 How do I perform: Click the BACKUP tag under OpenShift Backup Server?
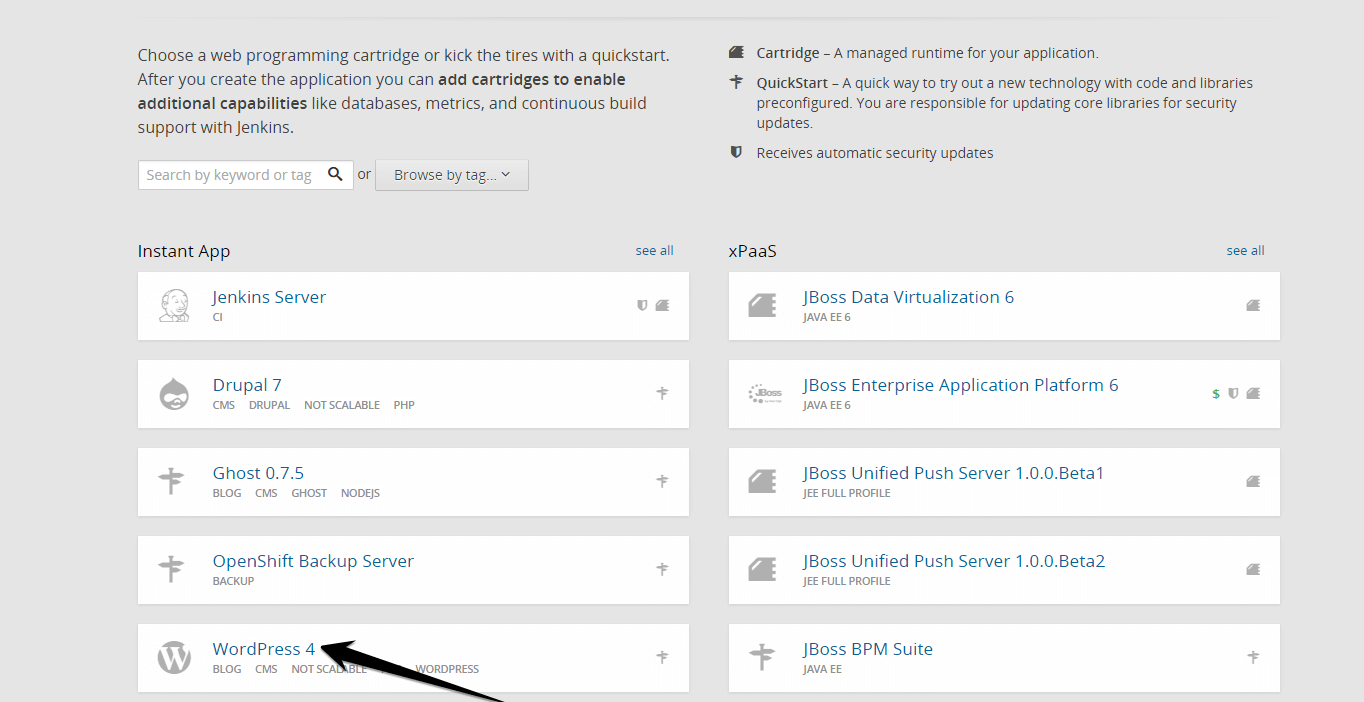click(233, 581)
